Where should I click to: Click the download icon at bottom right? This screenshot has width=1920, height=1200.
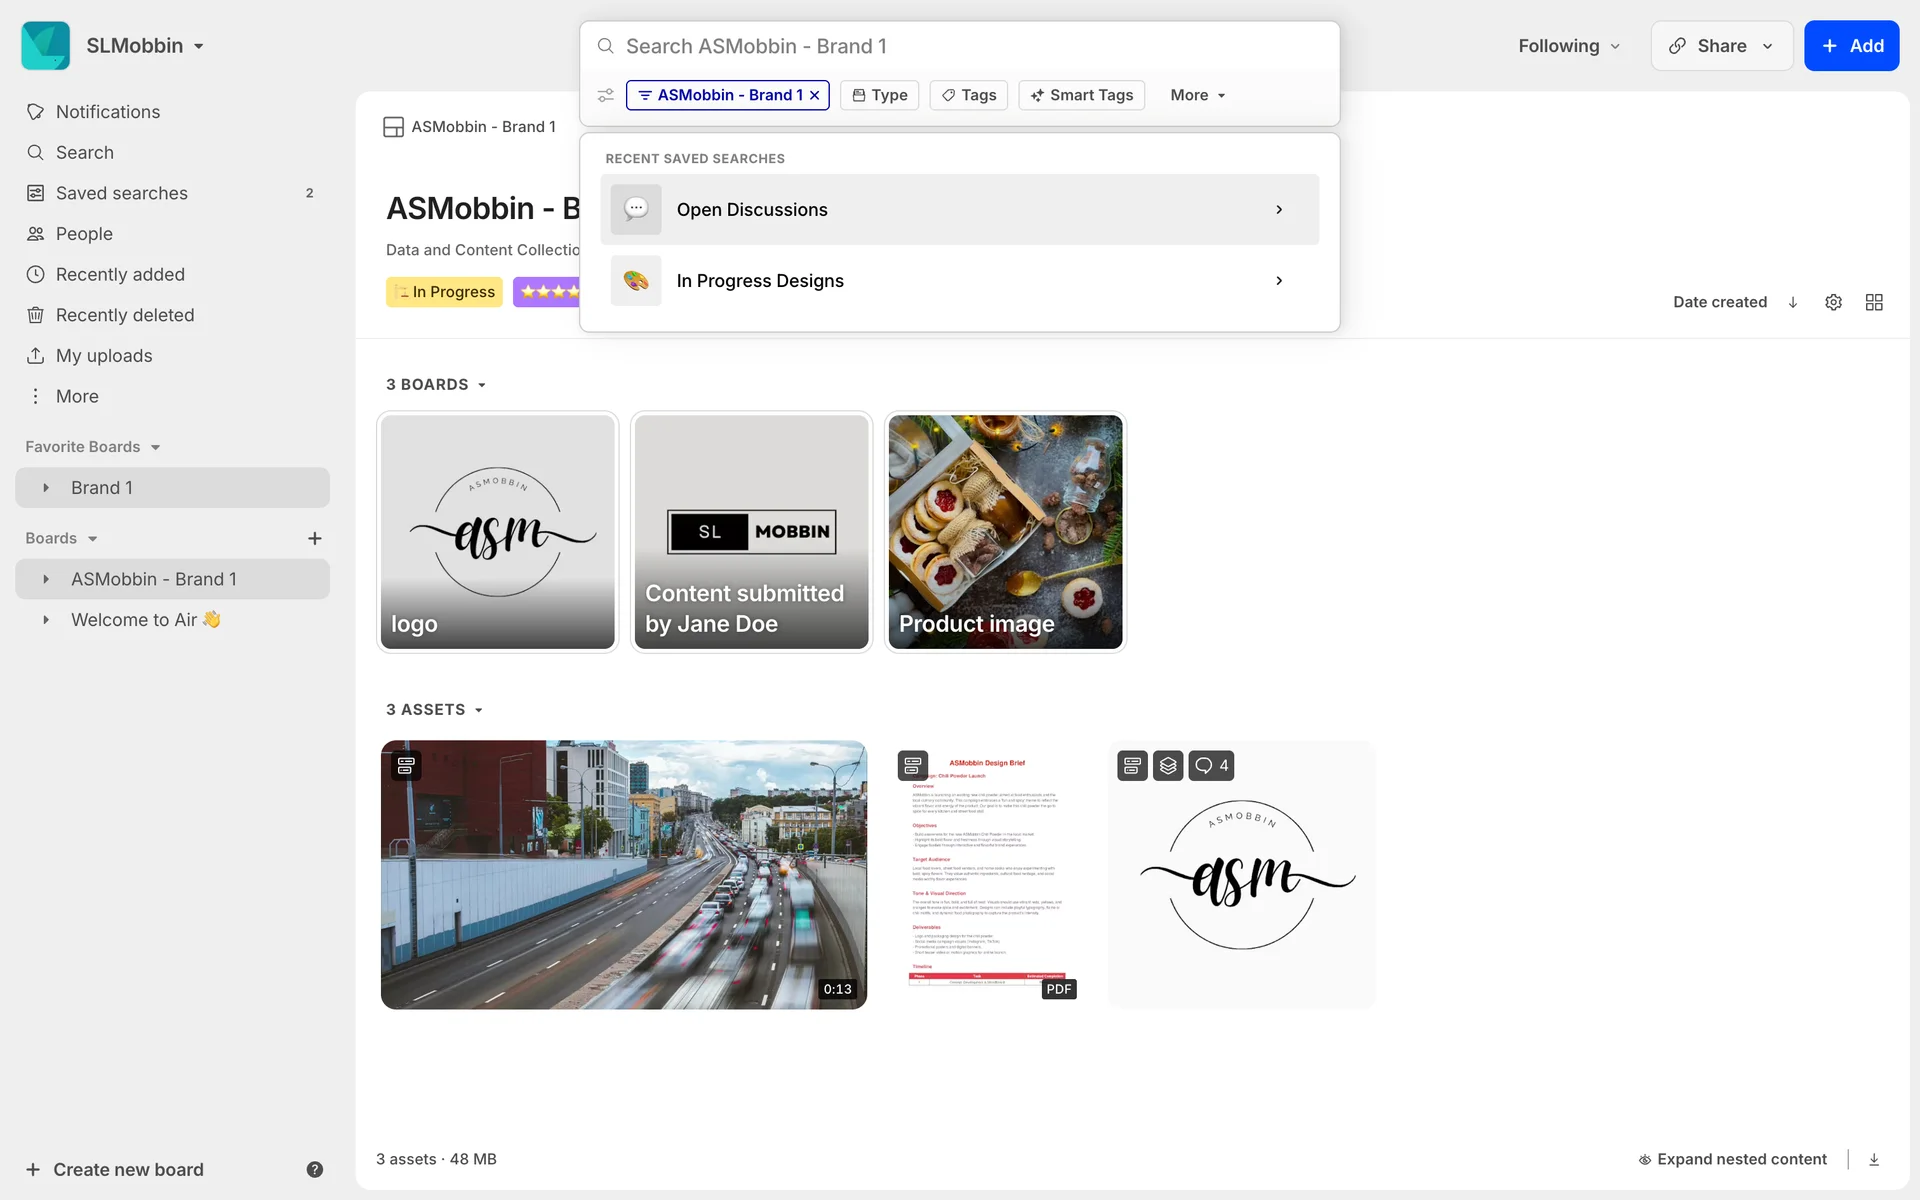coord(1874,1159)
